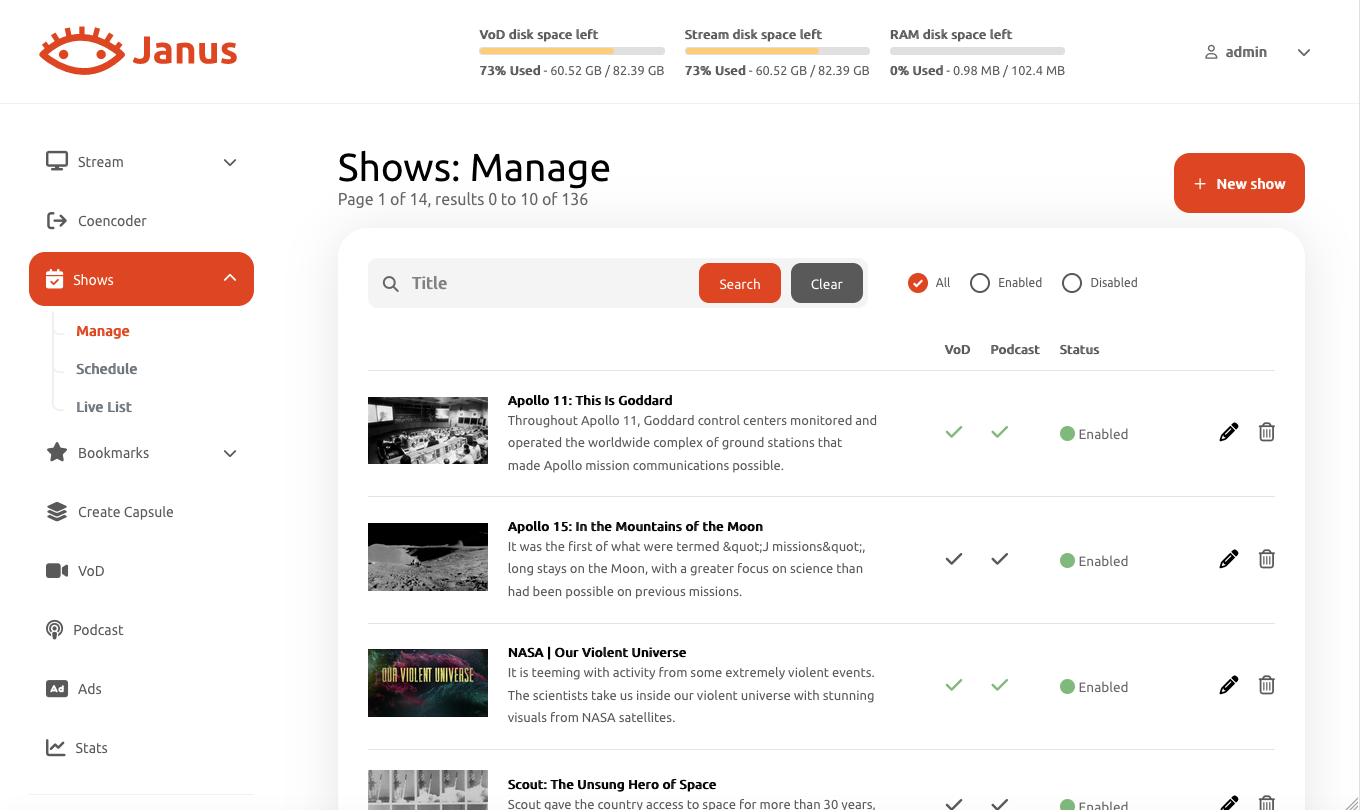This screenshot has width=1360, height=810.
Task: Focus the Title search input field
Action: point(550,283)
